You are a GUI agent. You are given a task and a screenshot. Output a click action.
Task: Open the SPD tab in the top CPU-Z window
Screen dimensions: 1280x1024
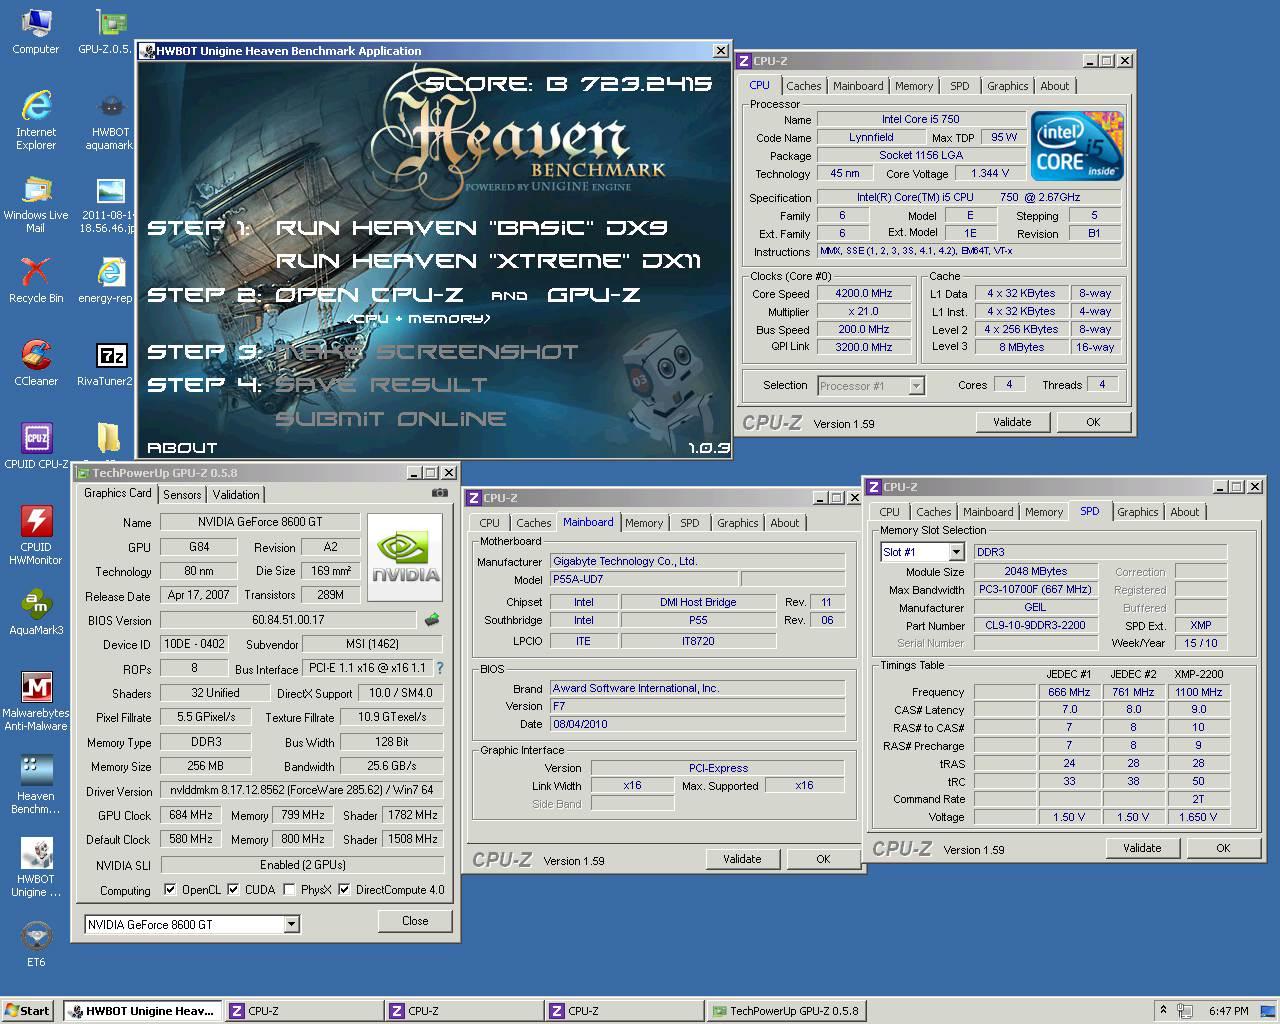click(960, 86)
